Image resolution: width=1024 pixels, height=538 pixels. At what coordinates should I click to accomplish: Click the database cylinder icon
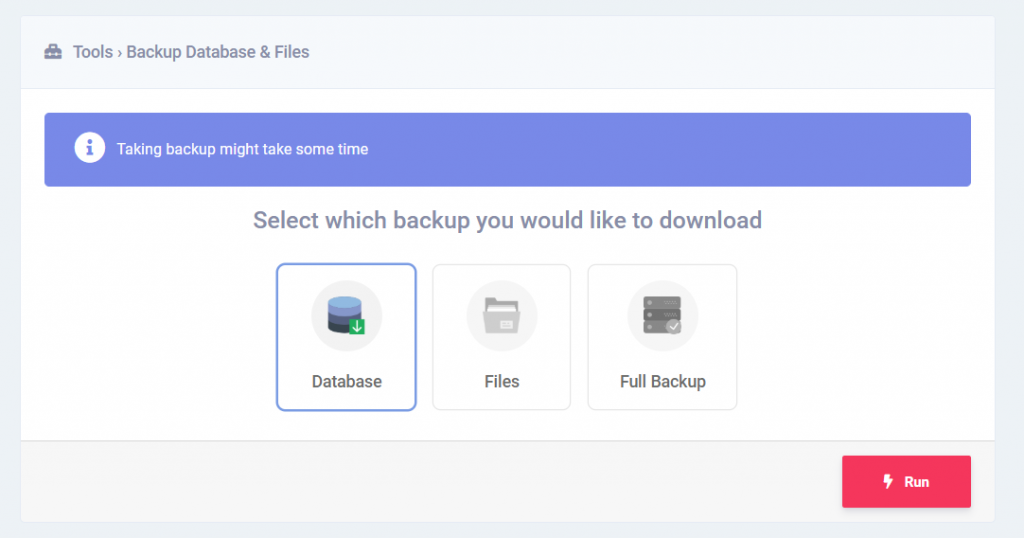[346, 315]
